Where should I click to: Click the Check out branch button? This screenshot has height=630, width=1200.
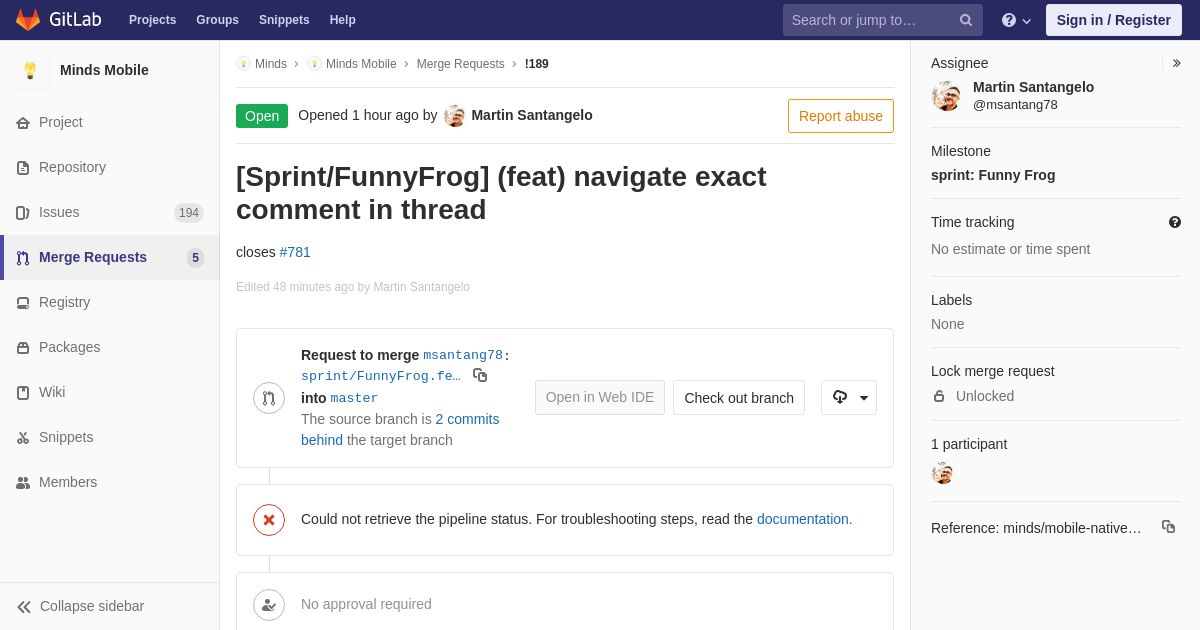click(x=739, y=398)
